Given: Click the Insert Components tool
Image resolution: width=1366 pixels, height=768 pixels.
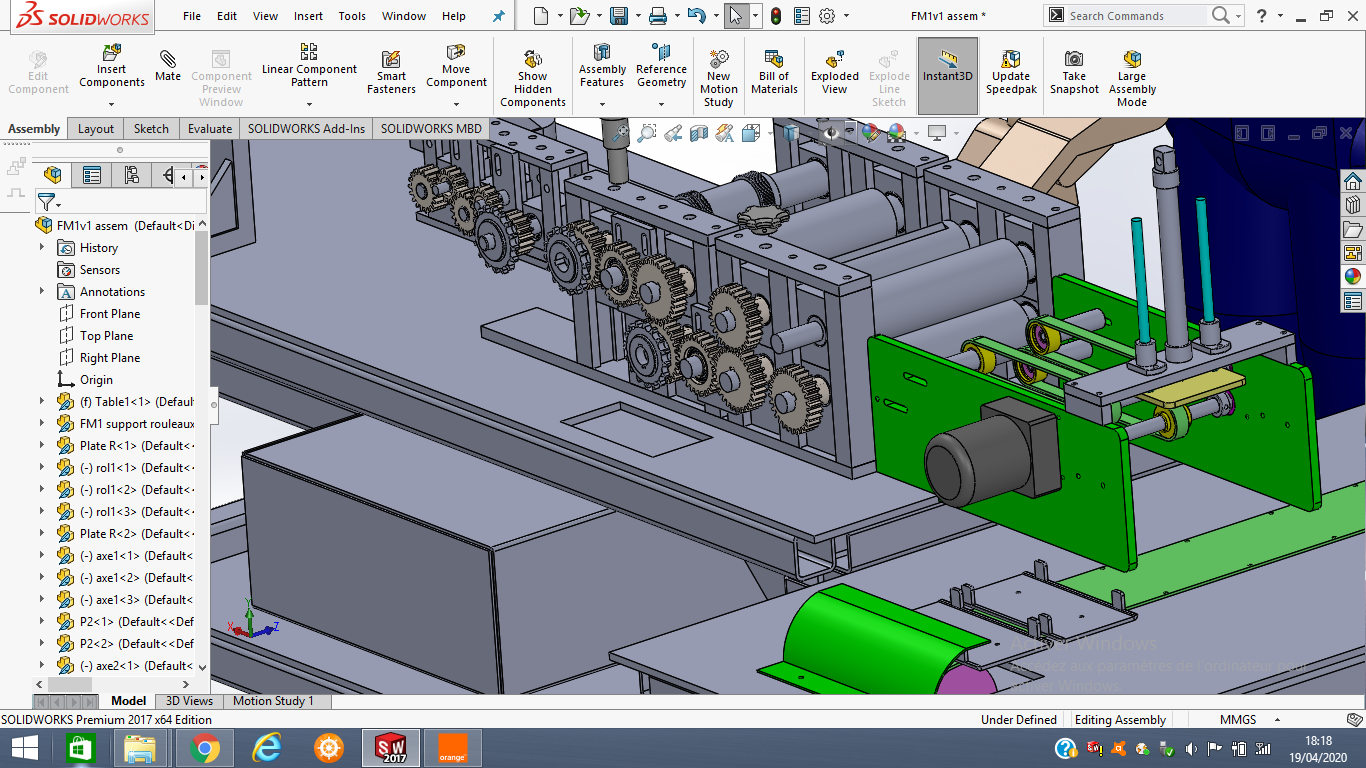Looking at the screenshot, I should (x=112, y=66).
